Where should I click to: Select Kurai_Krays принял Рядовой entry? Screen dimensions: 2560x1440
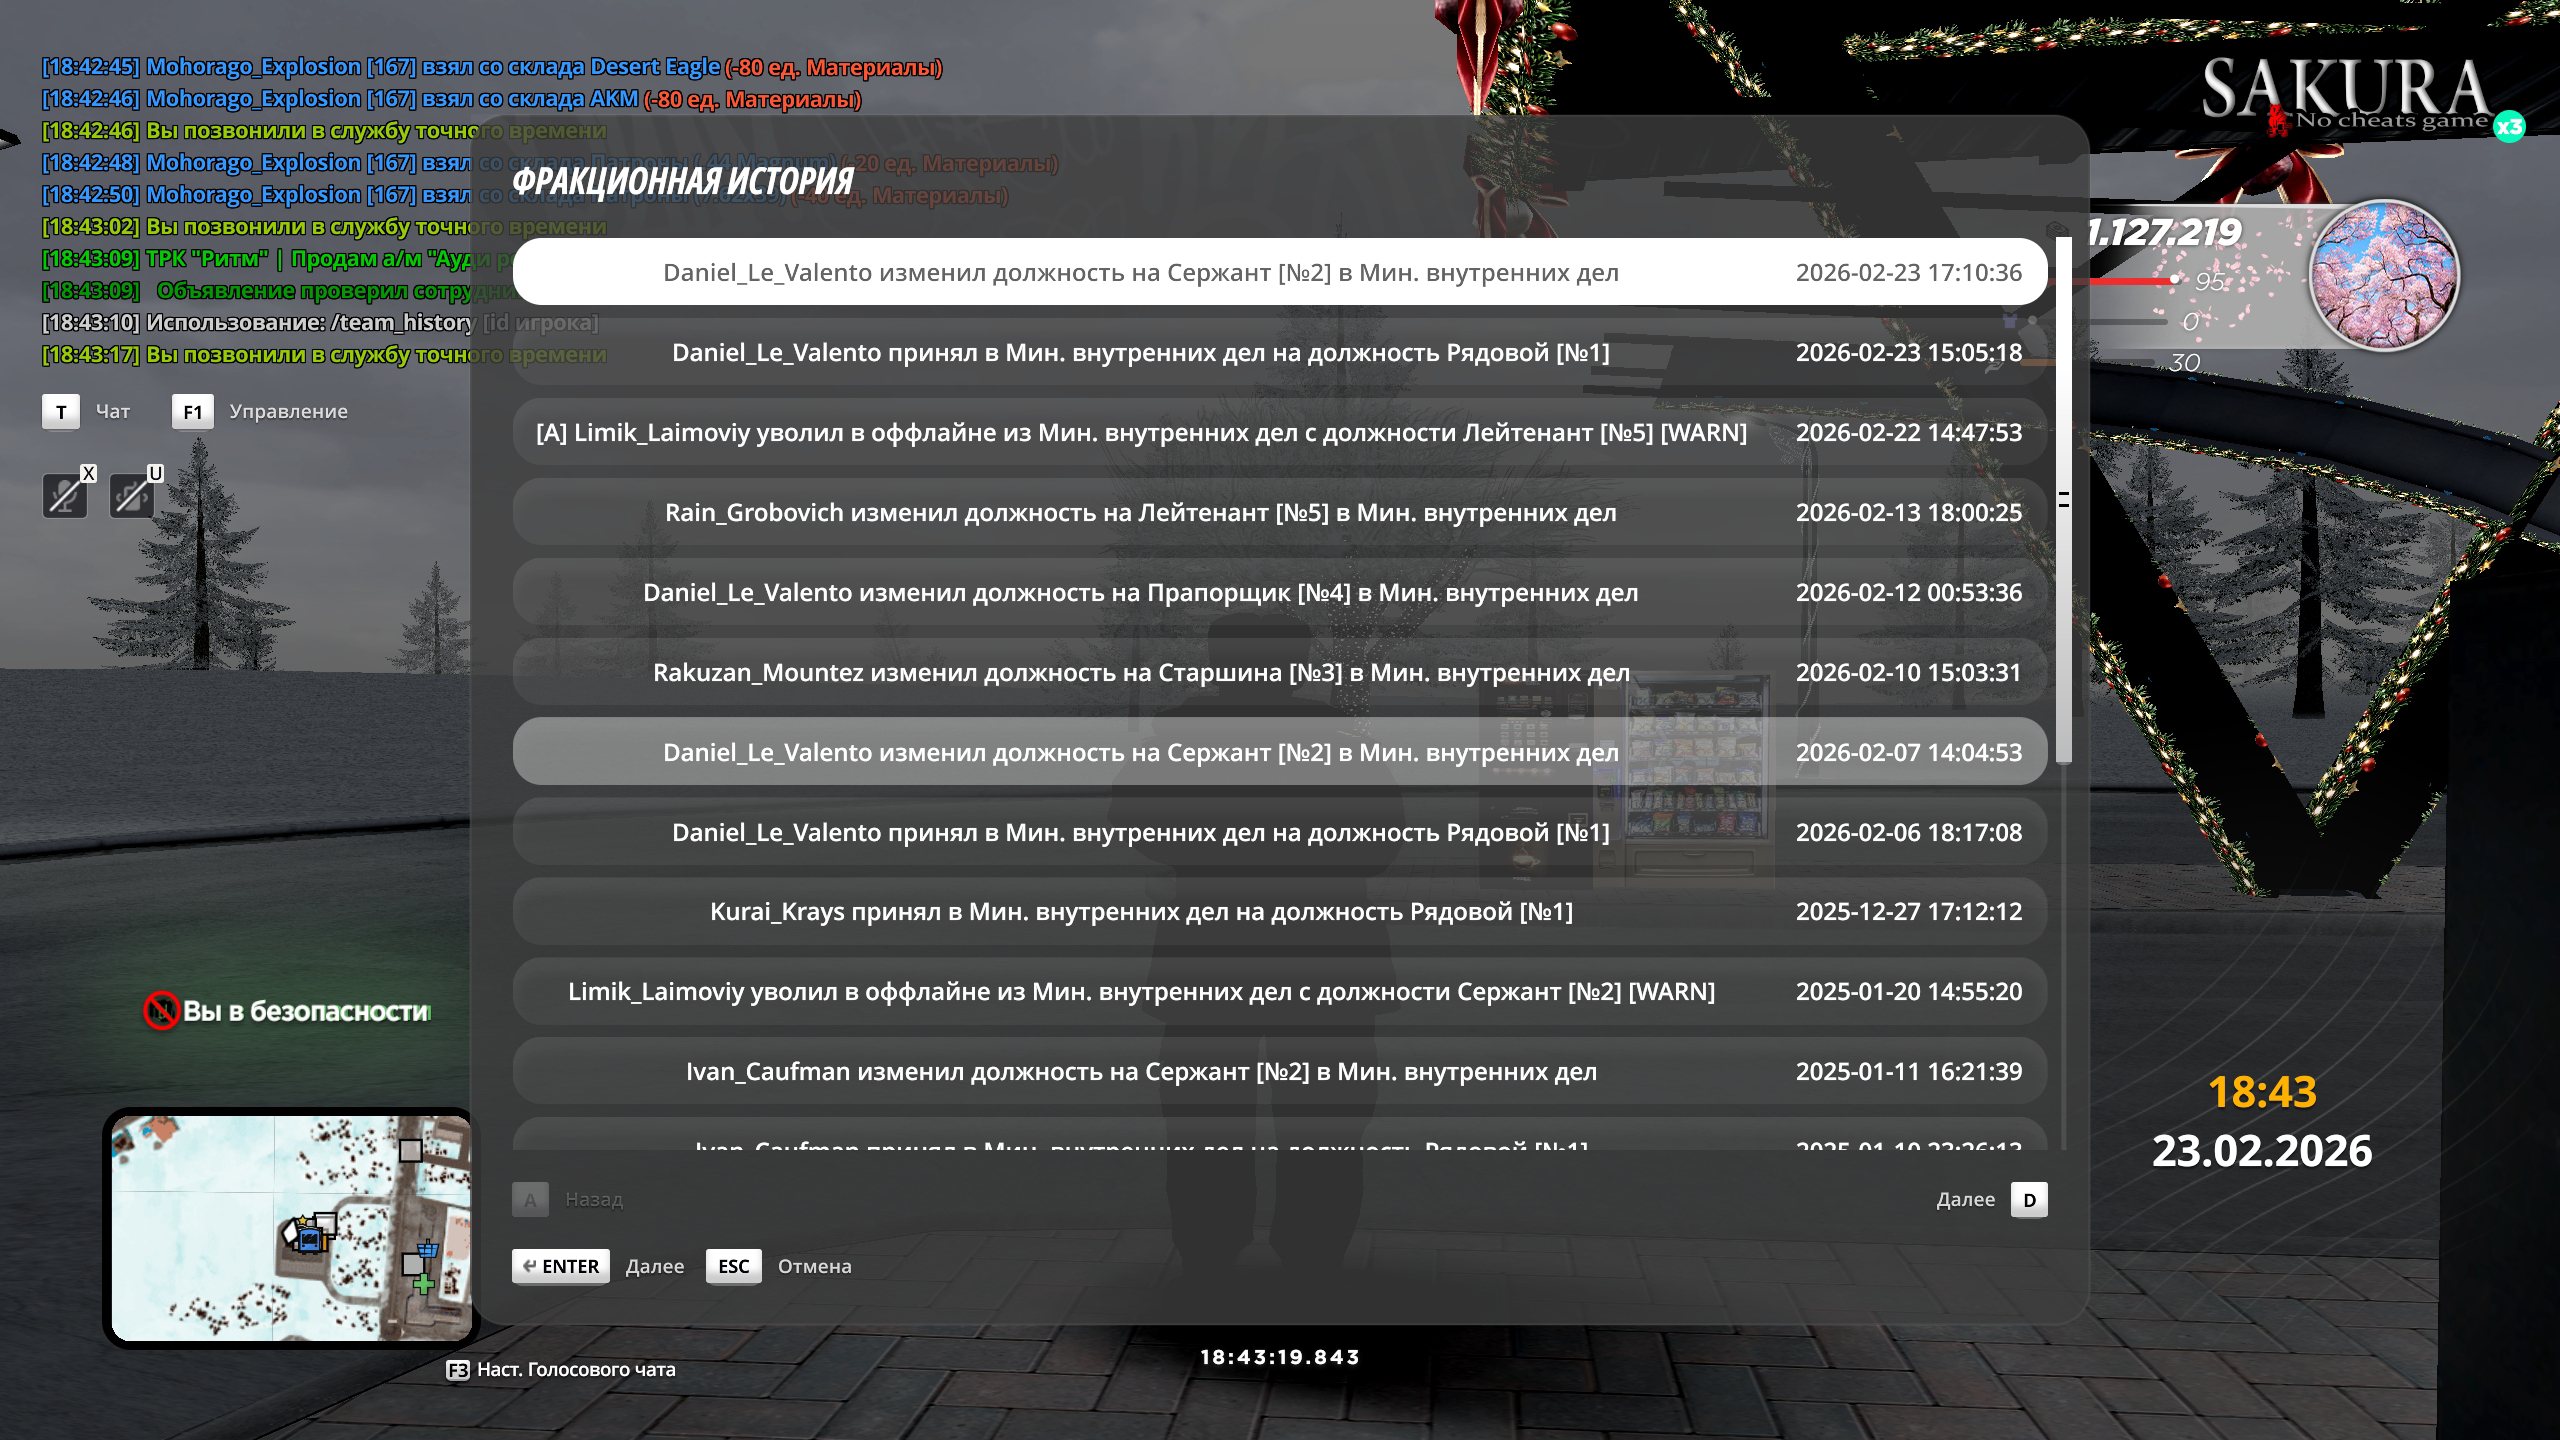[1279, 912]
